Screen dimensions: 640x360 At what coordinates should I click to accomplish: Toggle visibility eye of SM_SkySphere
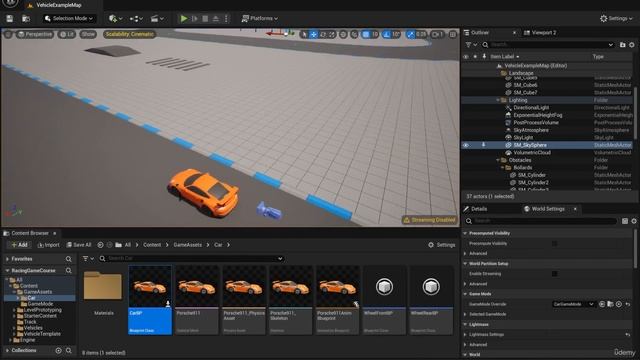pos(466,145)
